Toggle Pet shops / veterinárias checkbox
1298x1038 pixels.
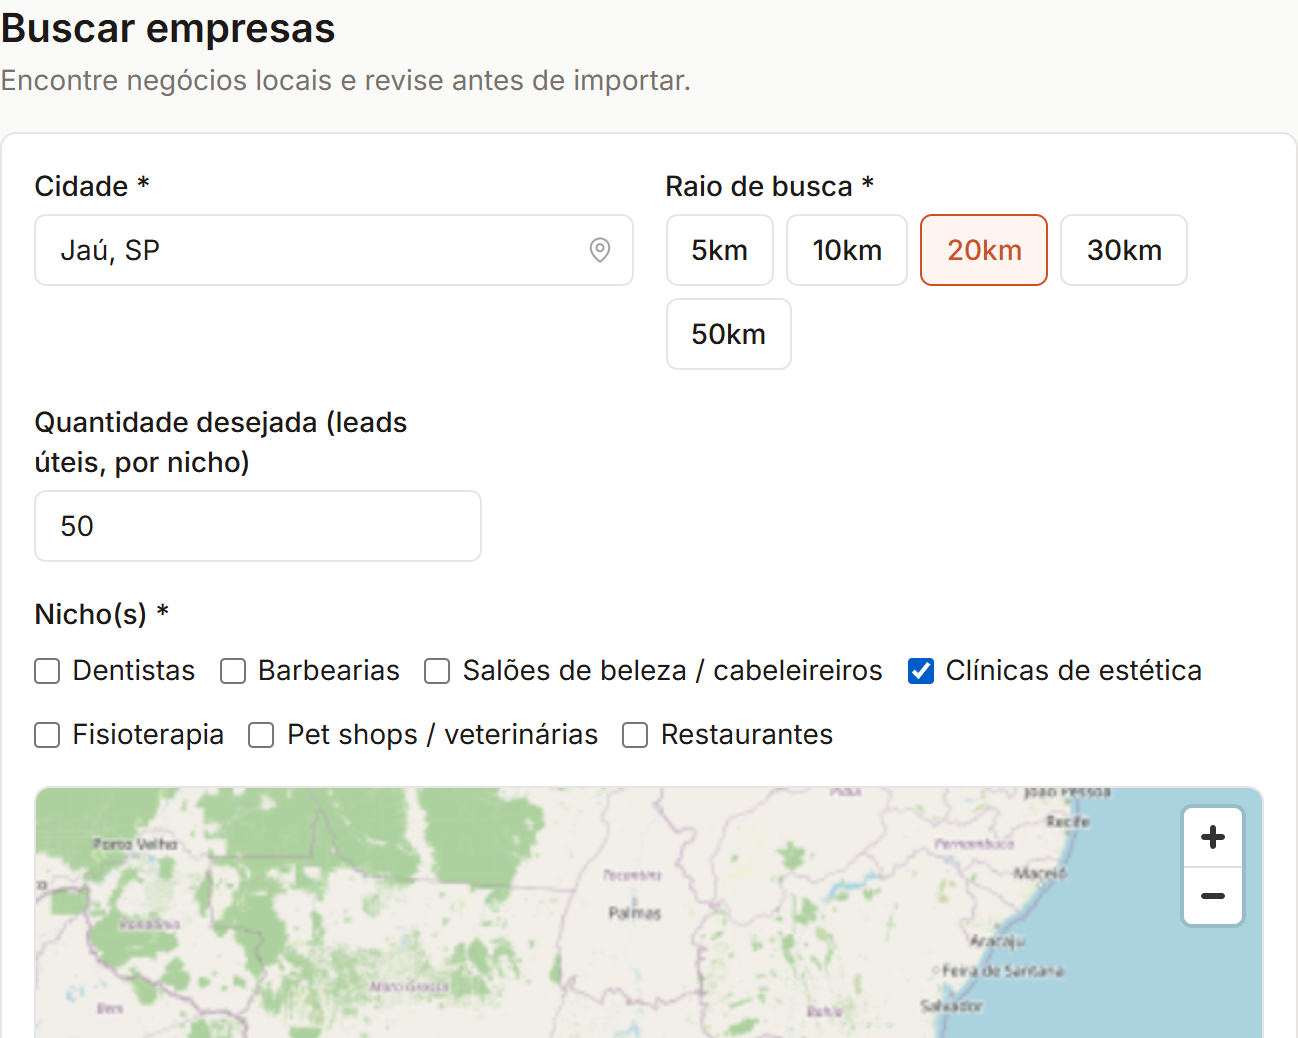point(261,735)
